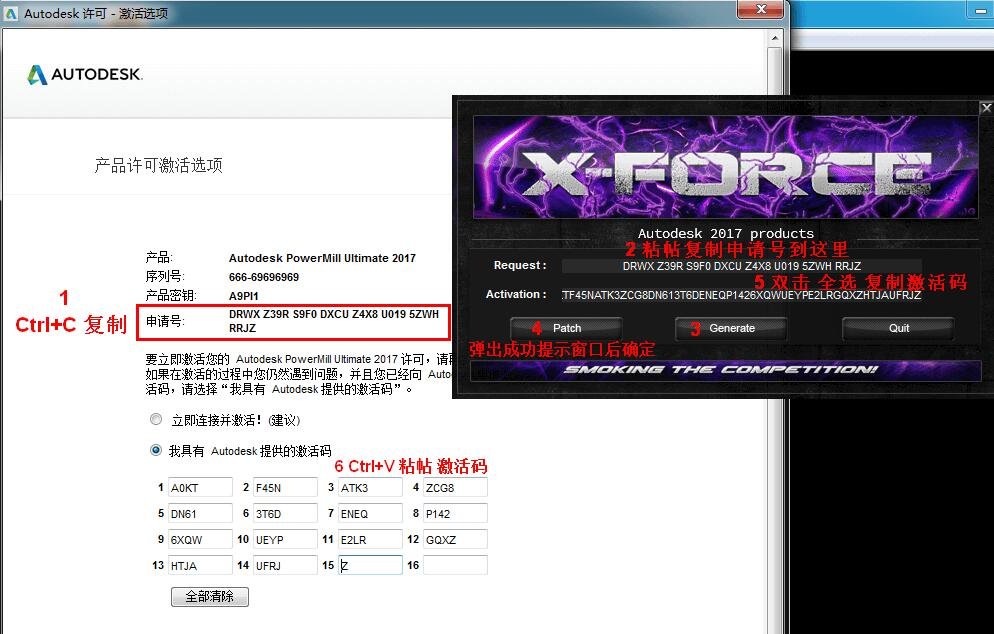Click the serial number 666-69696969
This screenshot has height=634, width=994.
[264, 277]
